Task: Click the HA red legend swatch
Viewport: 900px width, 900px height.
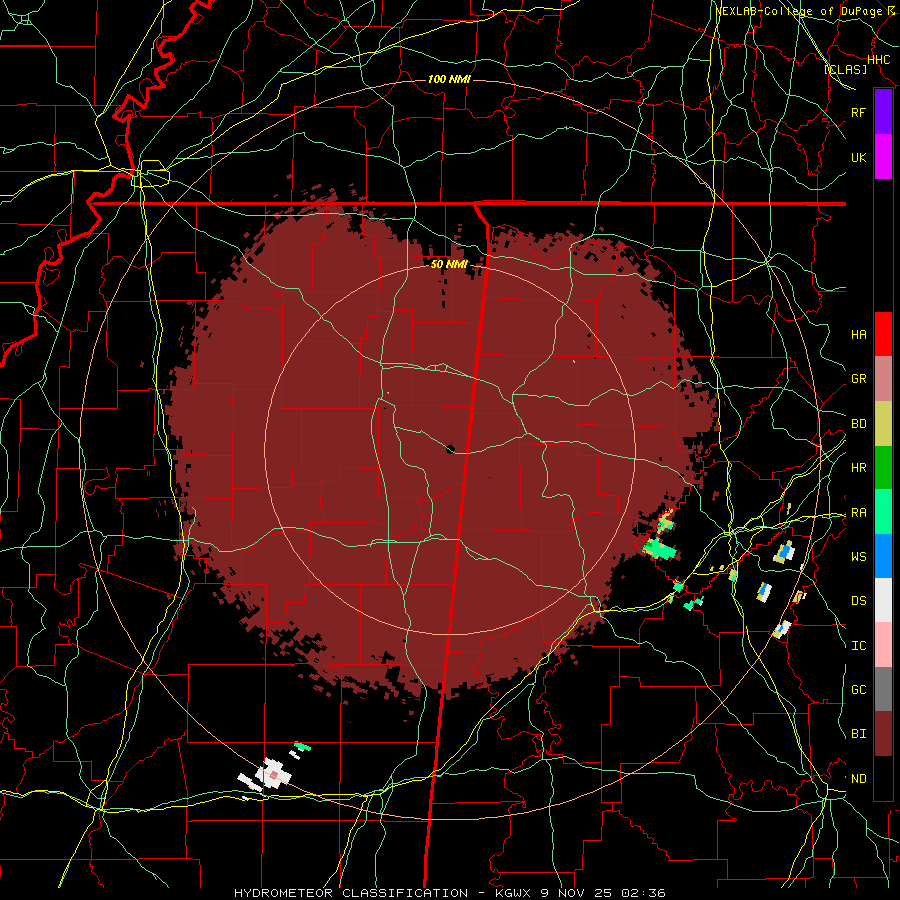Action: (883, 334)
